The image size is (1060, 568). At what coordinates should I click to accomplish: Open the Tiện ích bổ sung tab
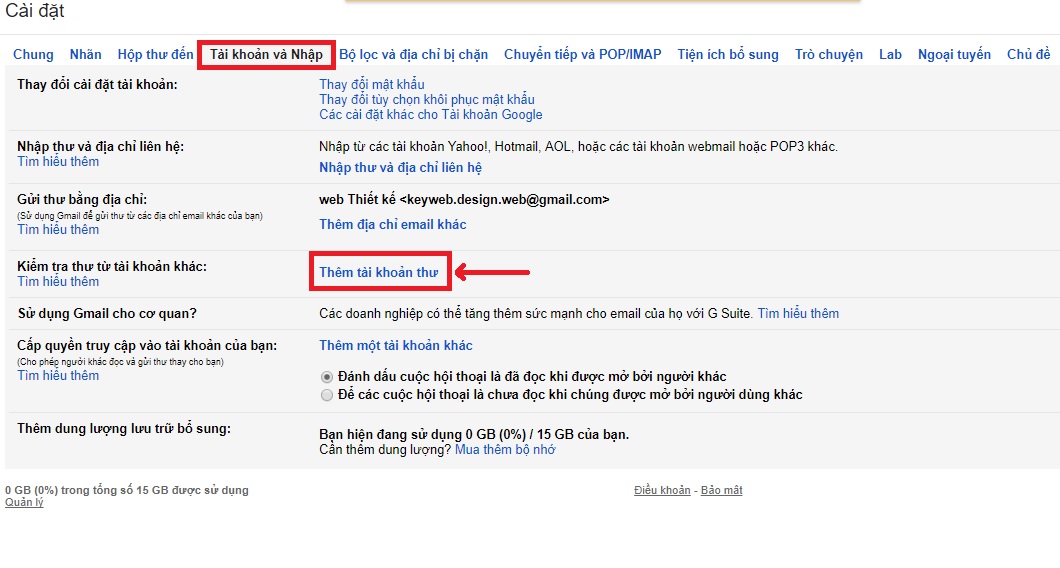[728, 55]
